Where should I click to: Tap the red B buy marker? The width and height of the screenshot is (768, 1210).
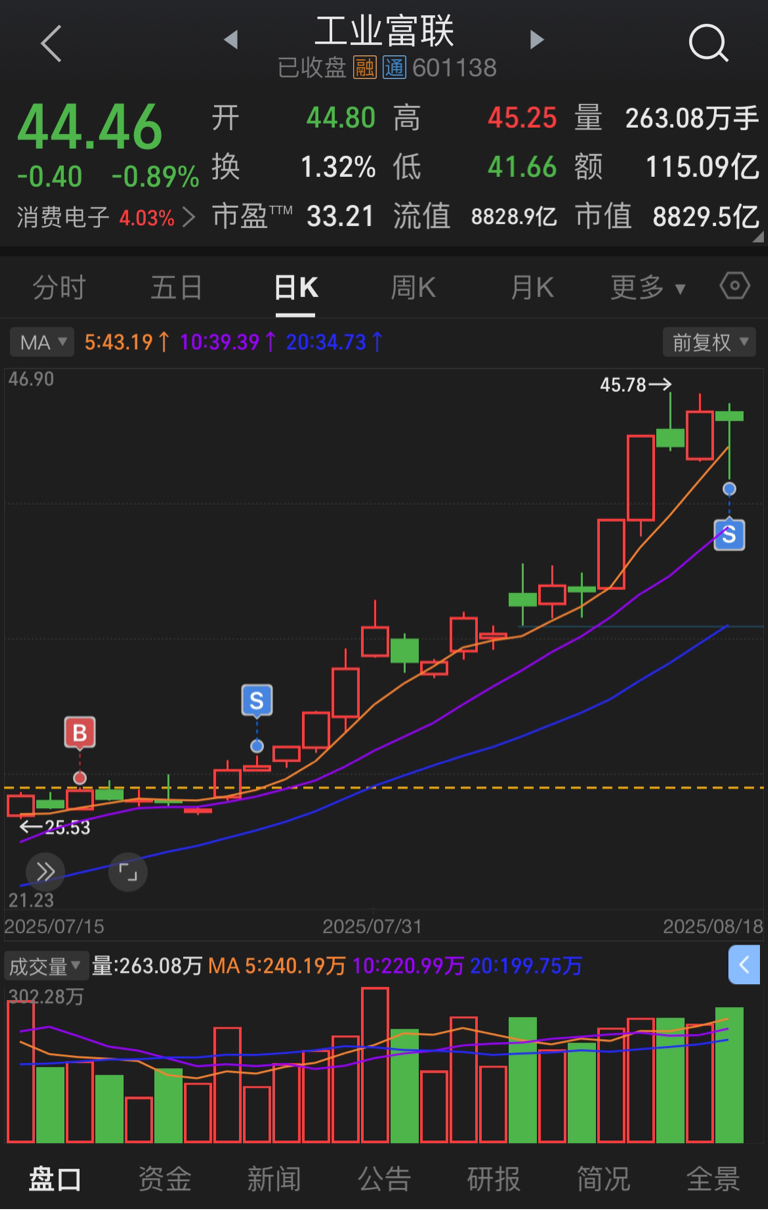80,733
